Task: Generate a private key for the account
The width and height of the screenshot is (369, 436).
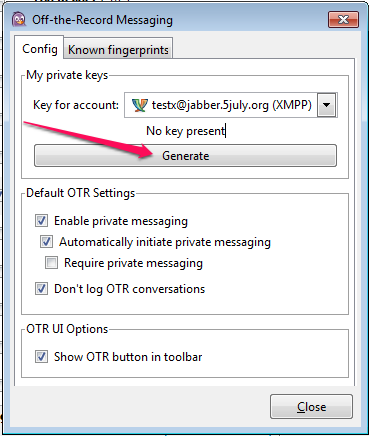Action: [x=185, y=156]
